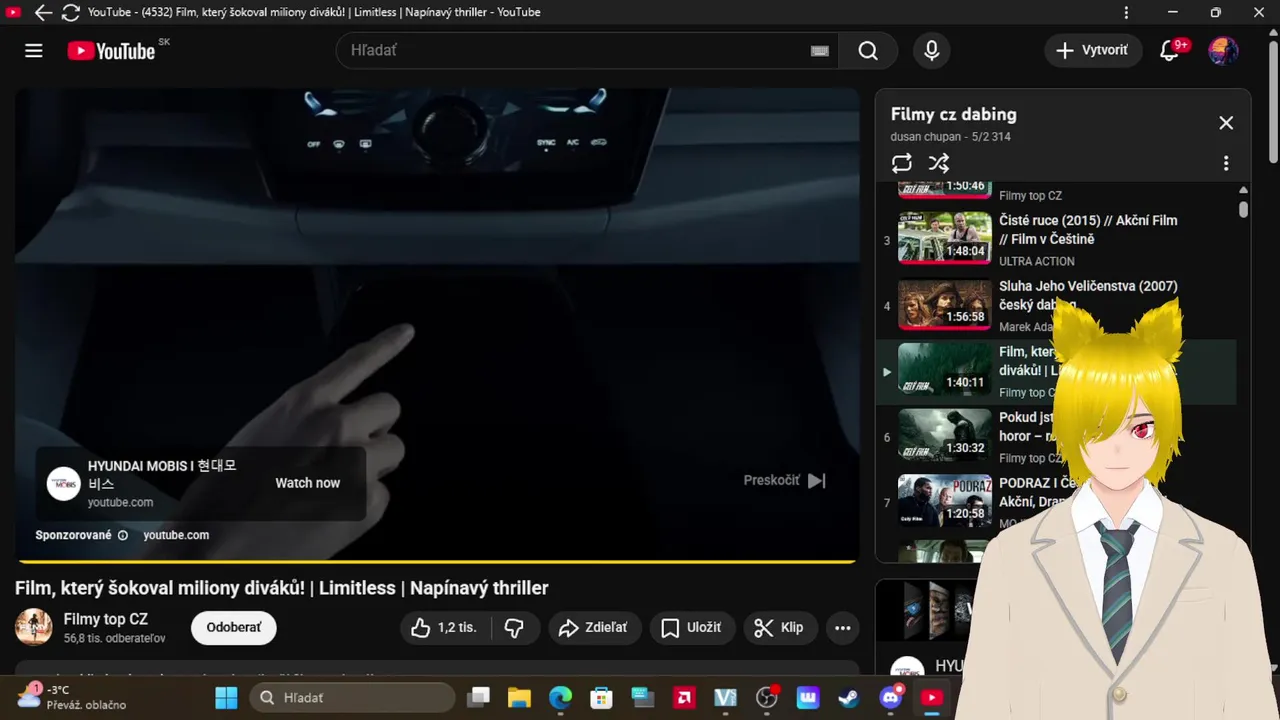This screenshot has width=1280, height=720.
Task: Open the on-screen keyboard icon in search
Action: point(820,51)
